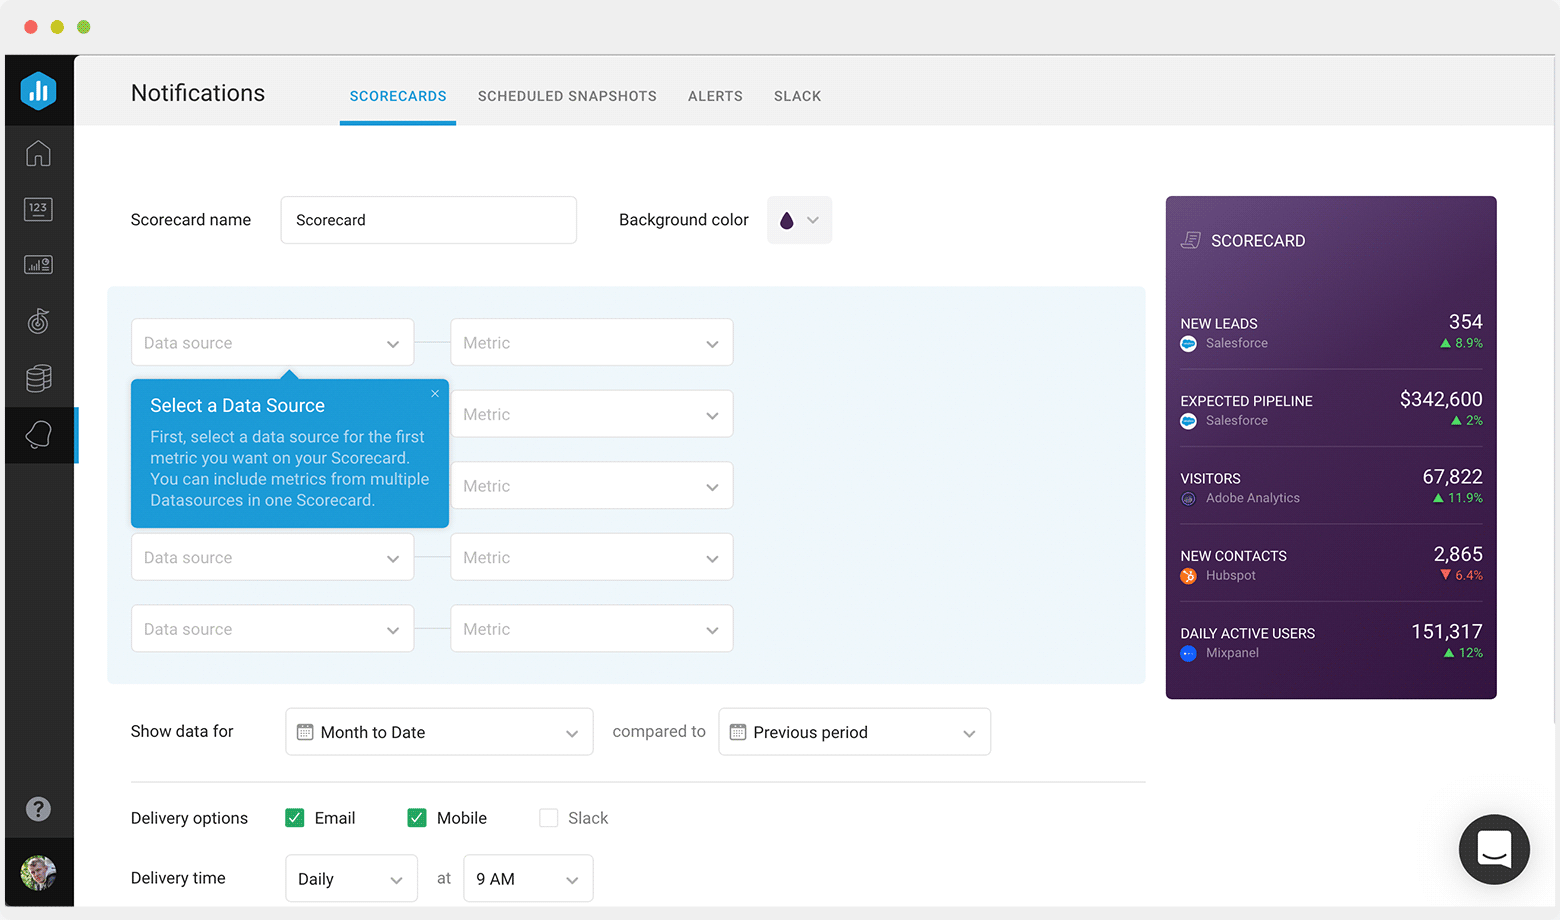Screen dimensions: 1560x920
Task: Open the fifth row Data source dropdown
Action: (273, 629)
